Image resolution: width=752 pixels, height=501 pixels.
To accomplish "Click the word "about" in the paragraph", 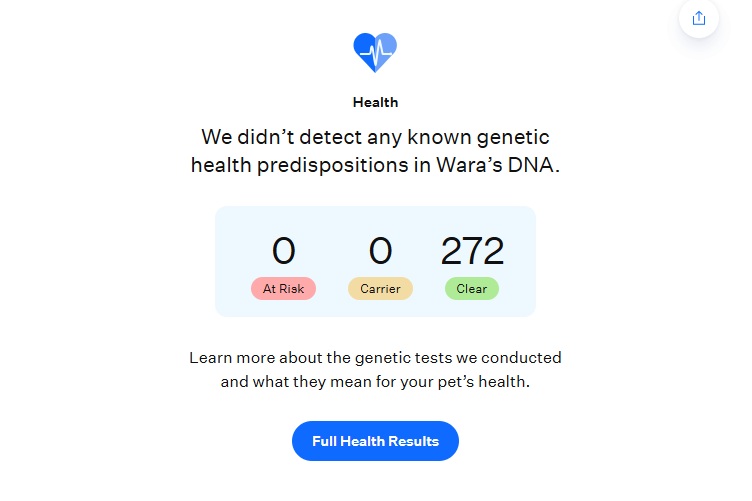I will [x=295, y=357].
